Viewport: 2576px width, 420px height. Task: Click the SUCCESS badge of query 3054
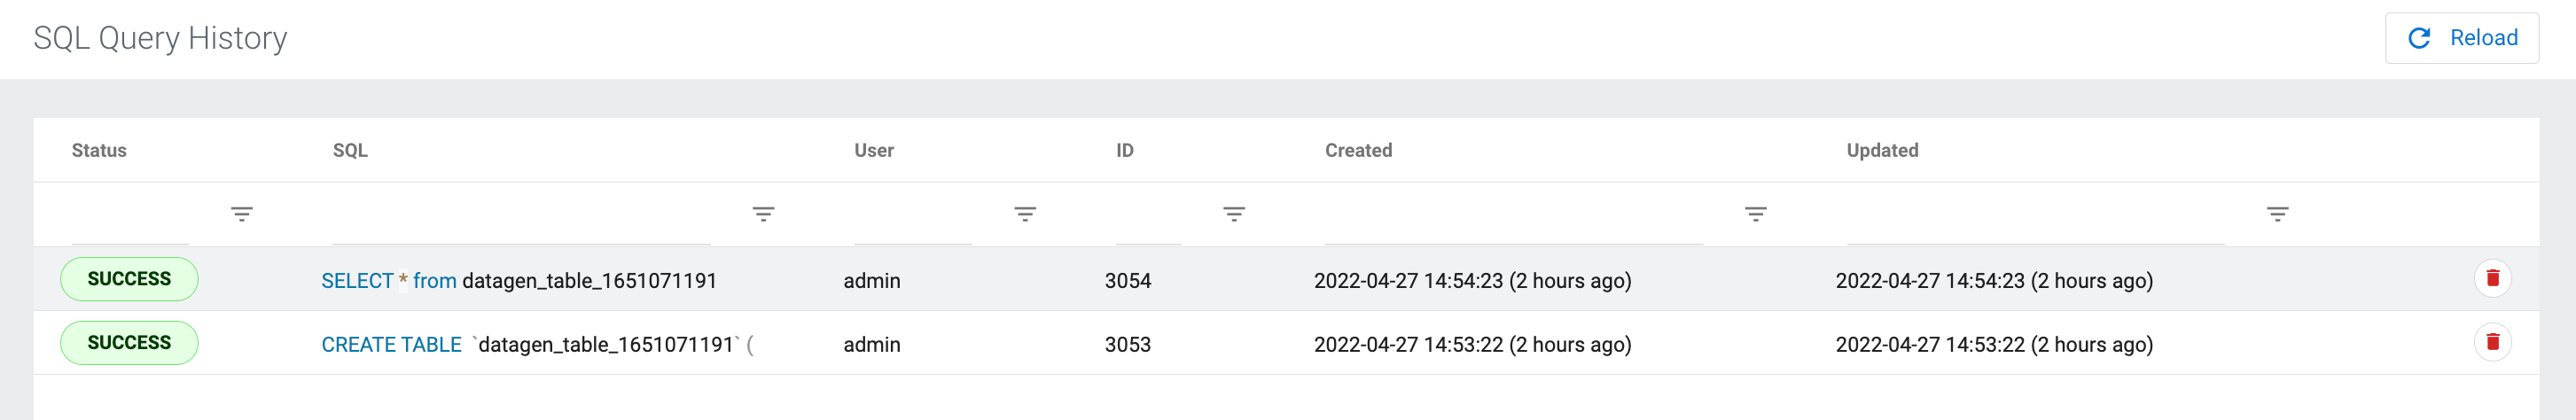coord(129,279)
